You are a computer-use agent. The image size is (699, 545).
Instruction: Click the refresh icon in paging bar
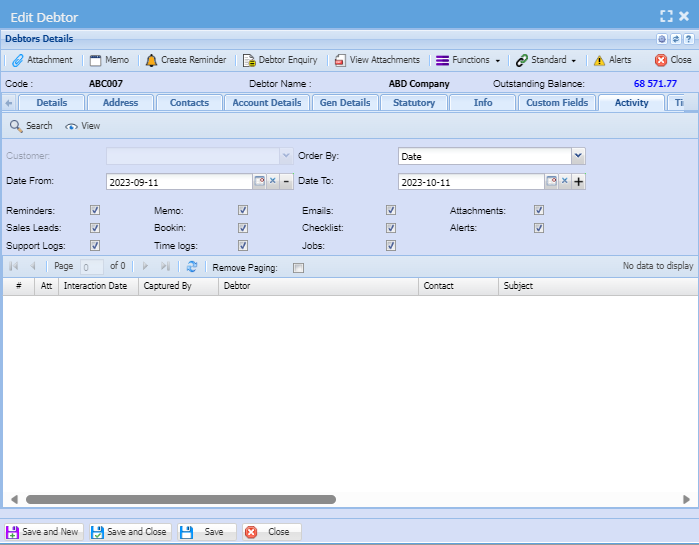point(192,267)
